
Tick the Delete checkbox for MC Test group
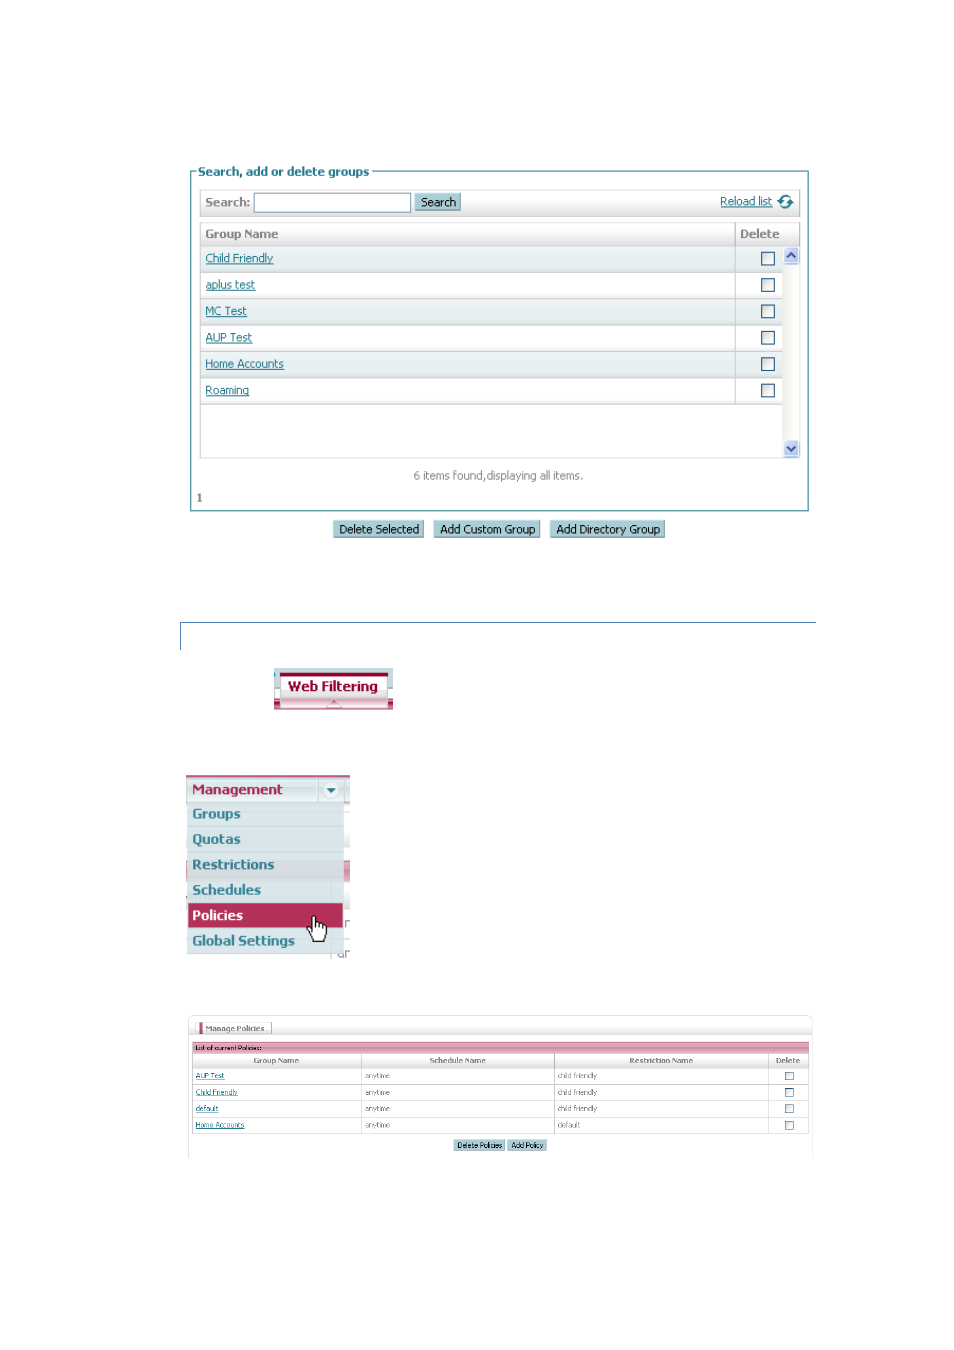pos(768,312)
